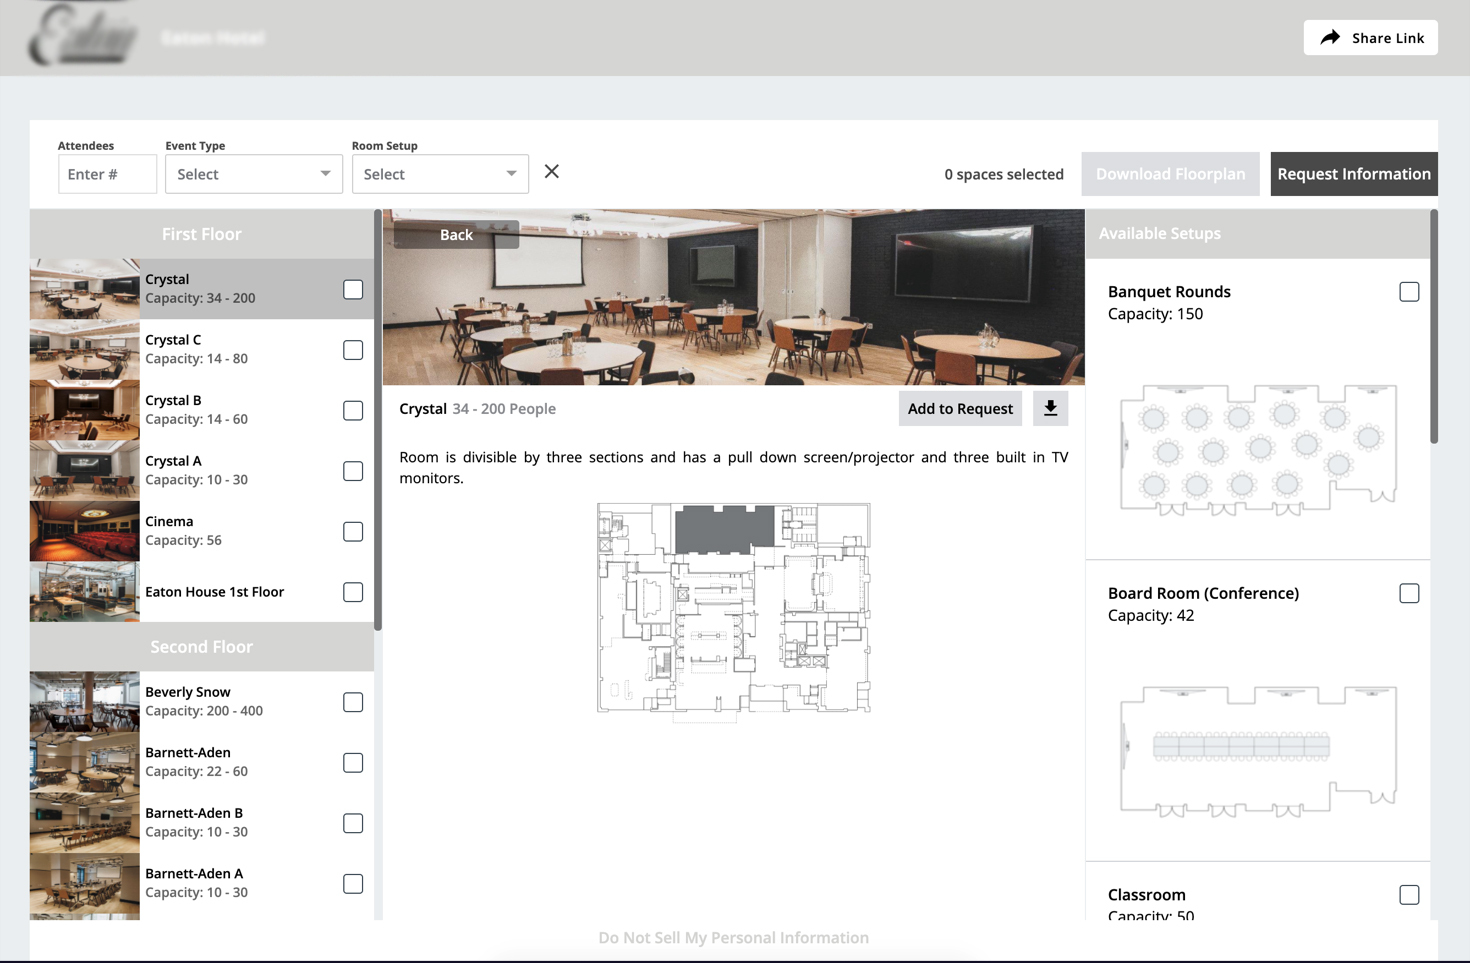Tick the Barnett-Aden room checkbox
The image size is (1470, 963).
point(353,763)
